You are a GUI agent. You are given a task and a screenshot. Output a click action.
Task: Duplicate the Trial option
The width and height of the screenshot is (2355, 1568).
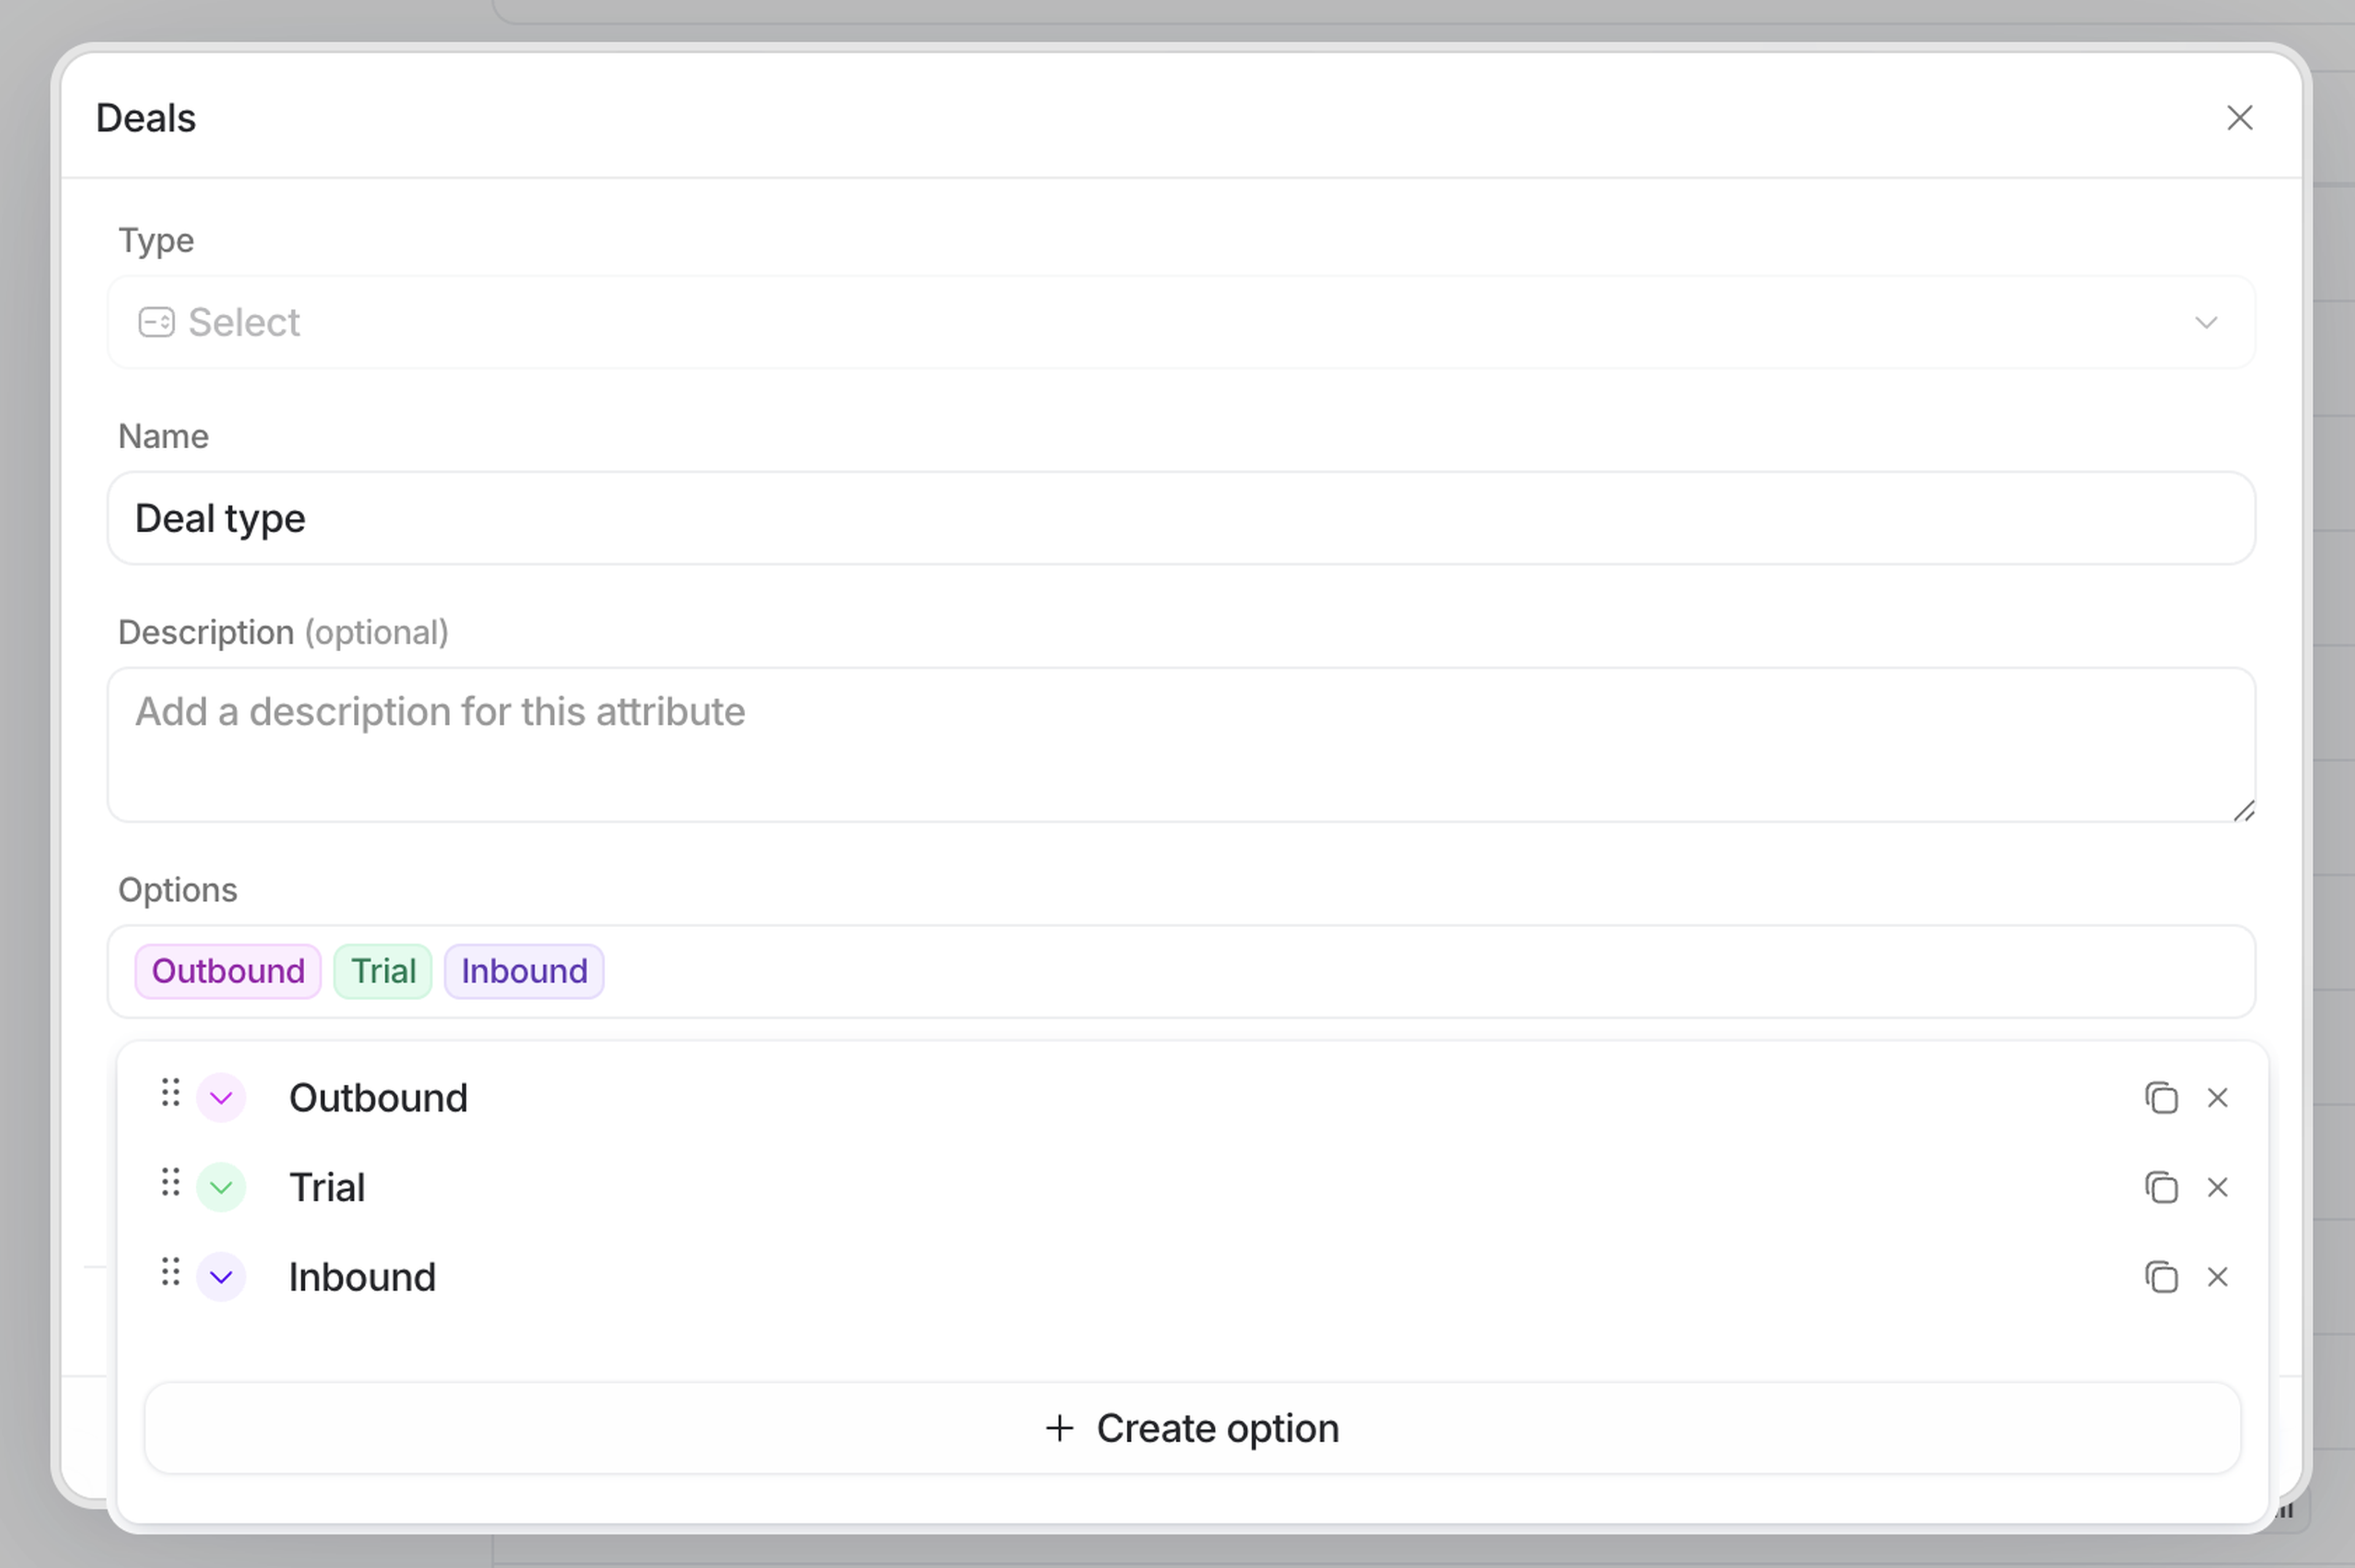(x=2161, y=1188)
